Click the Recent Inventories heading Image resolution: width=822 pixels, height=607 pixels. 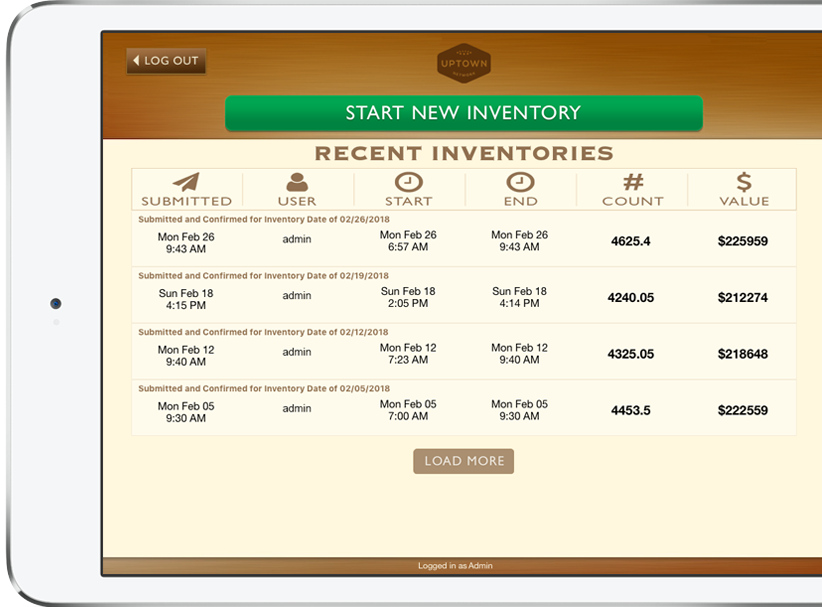coord(464,153)
